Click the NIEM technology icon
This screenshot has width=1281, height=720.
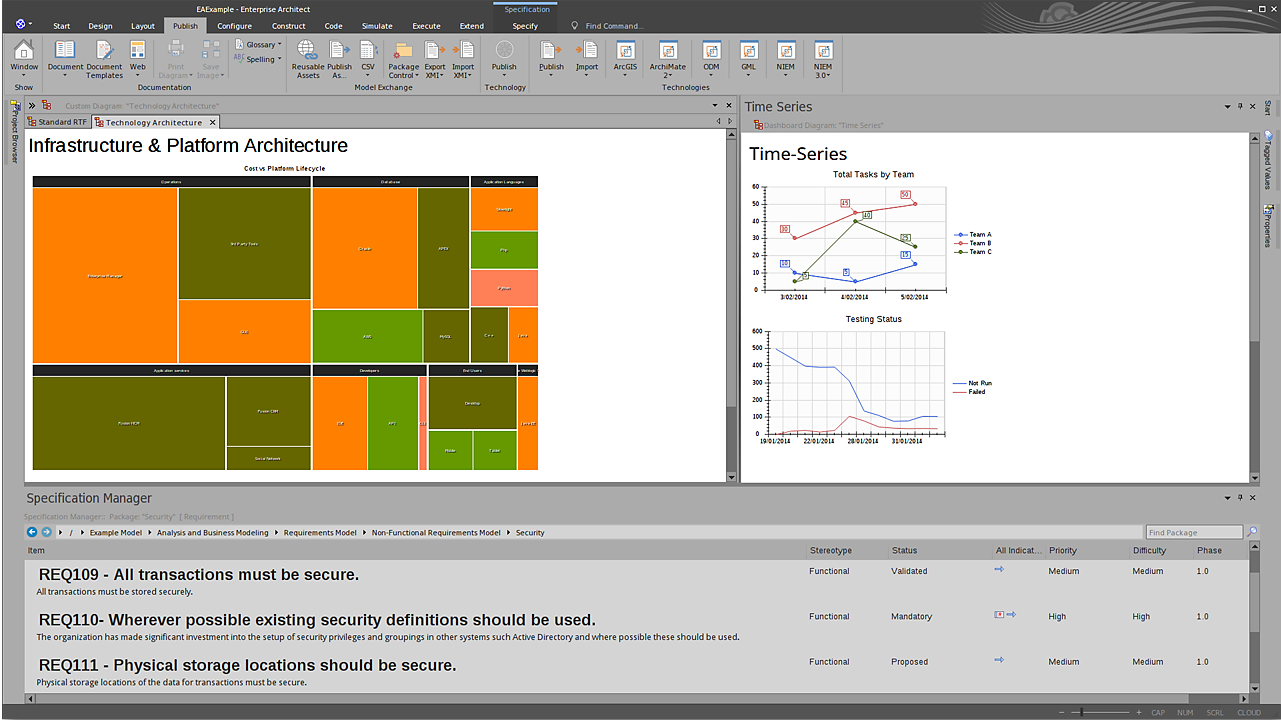786,50
